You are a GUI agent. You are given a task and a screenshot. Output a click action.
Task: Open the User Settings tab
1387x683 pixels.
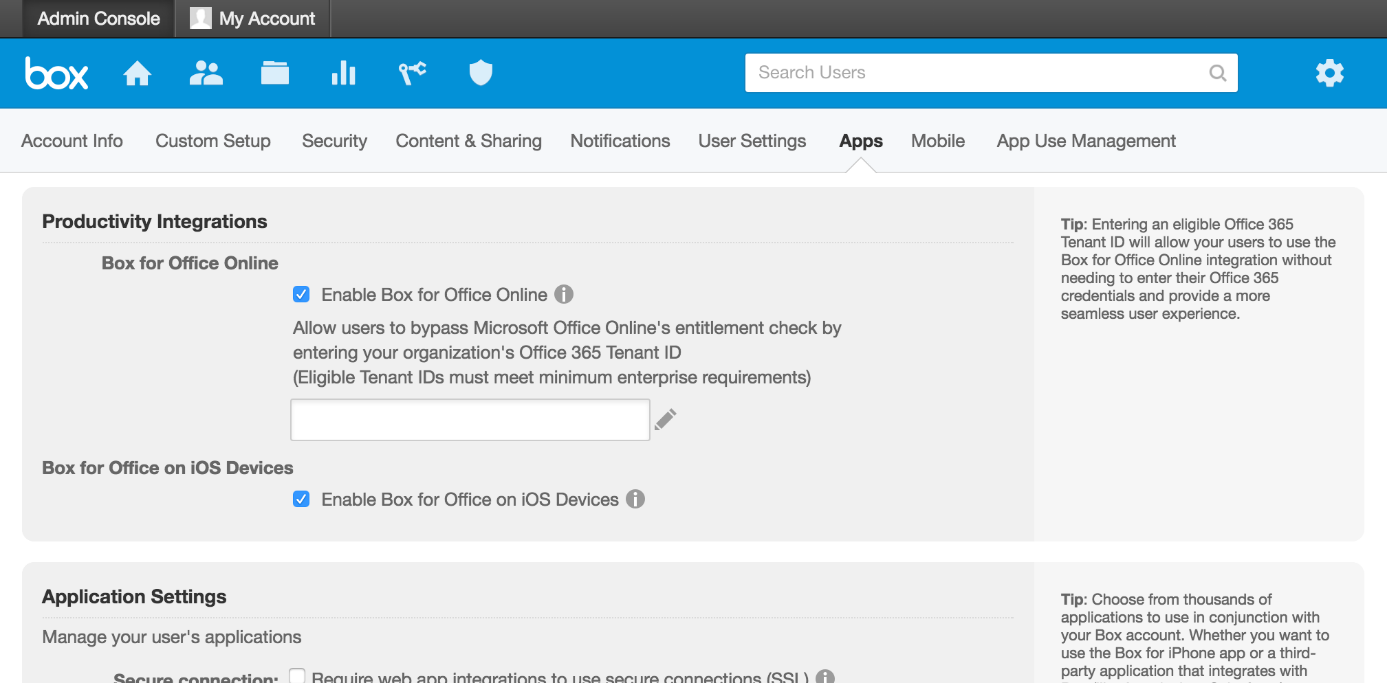(752, 141)
